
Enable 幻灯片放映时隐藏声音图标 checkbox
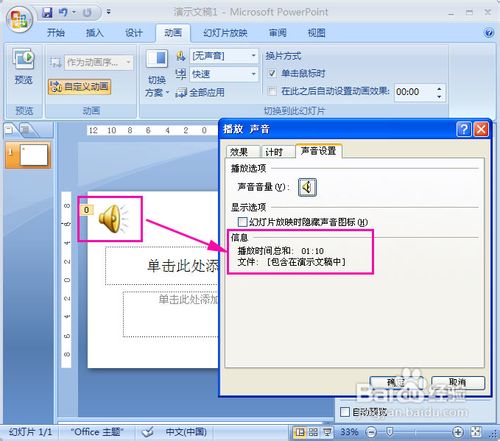tap(242, 222)
